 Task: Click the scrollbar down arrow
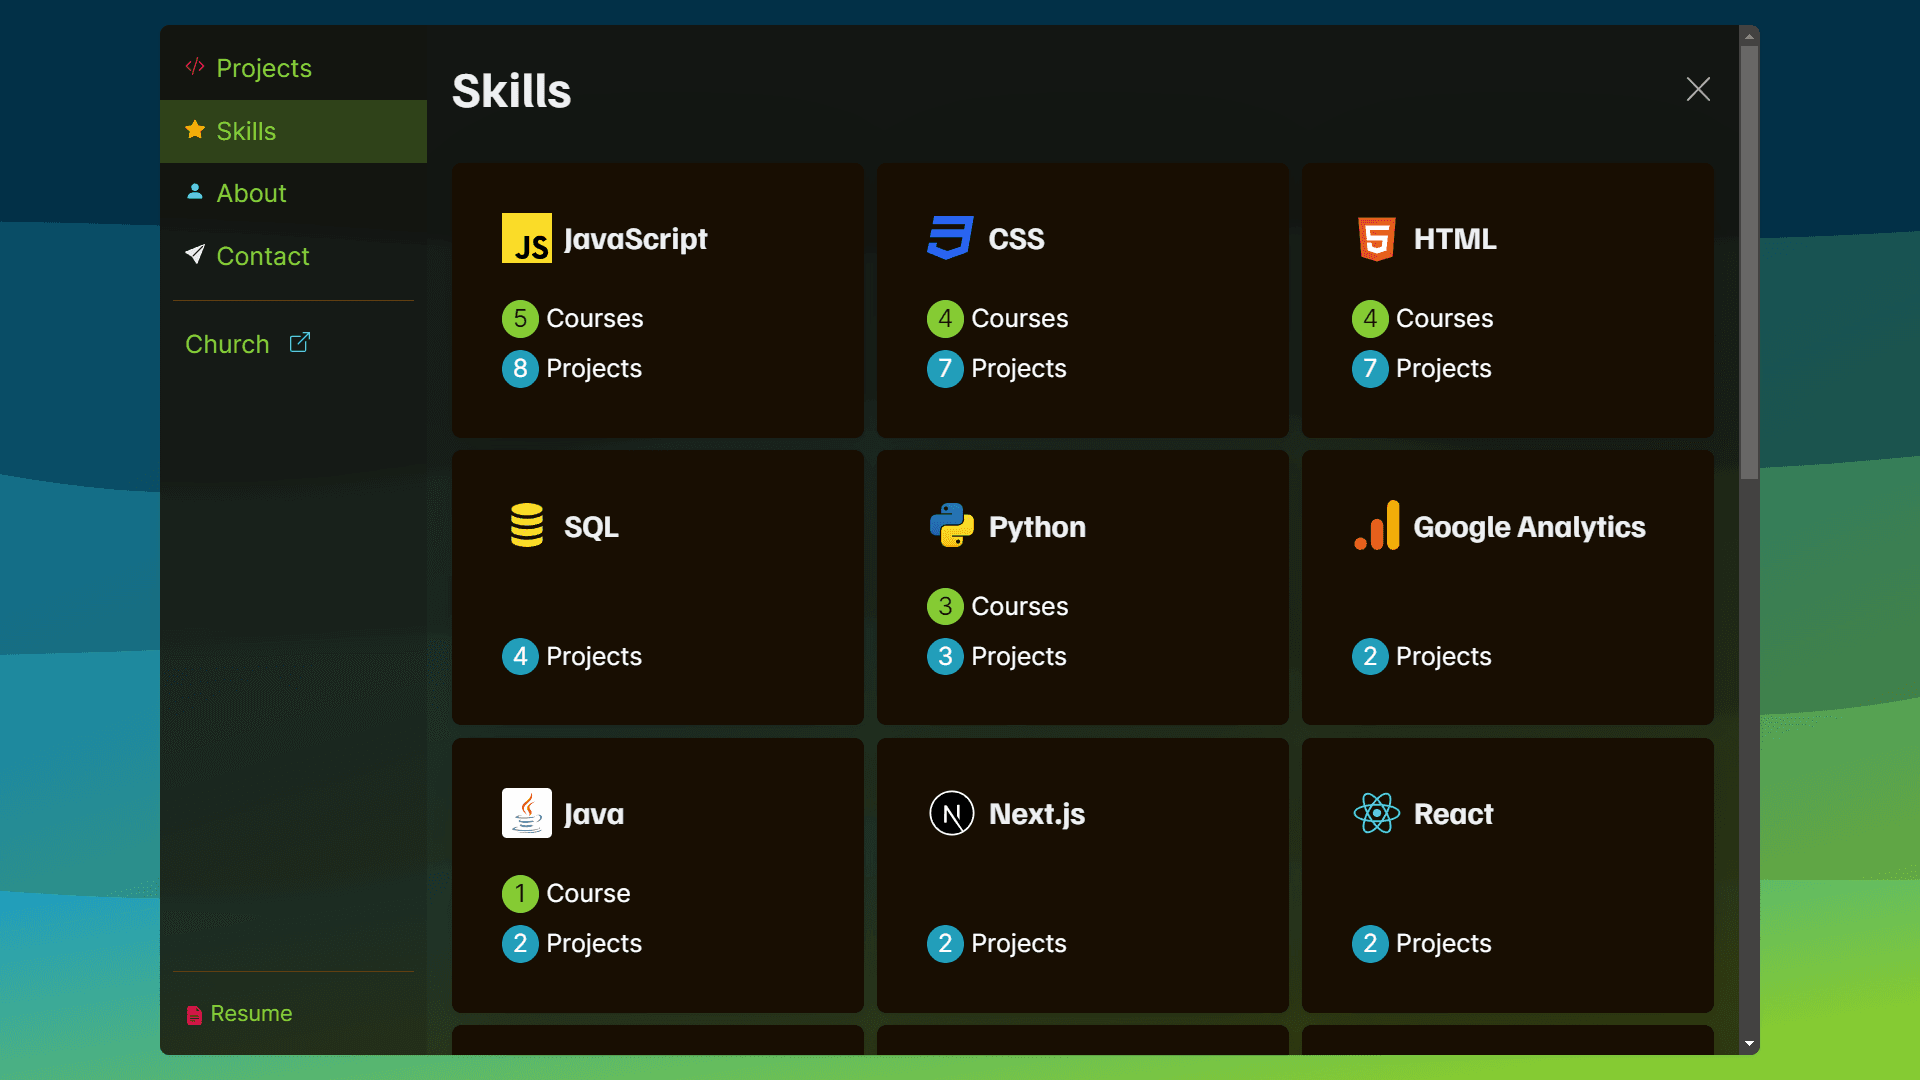(x=1749, y=1044)
